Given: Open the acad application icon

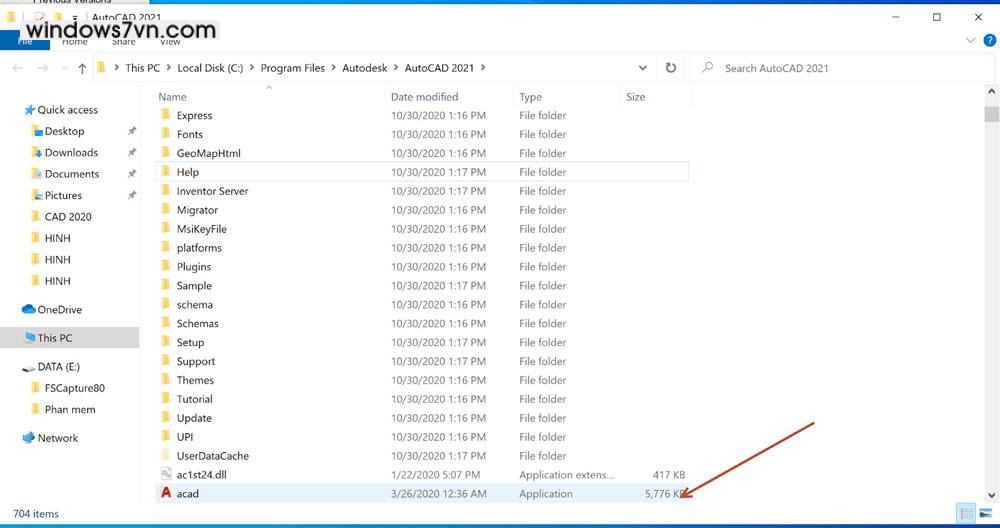Looking at the screenshot, I should click(x=166, y=493).
